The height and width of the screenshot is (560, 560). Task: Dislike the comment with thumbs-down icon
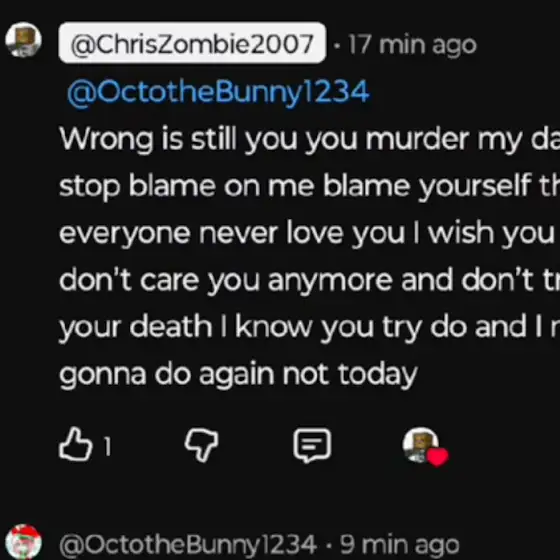[201, 445]
